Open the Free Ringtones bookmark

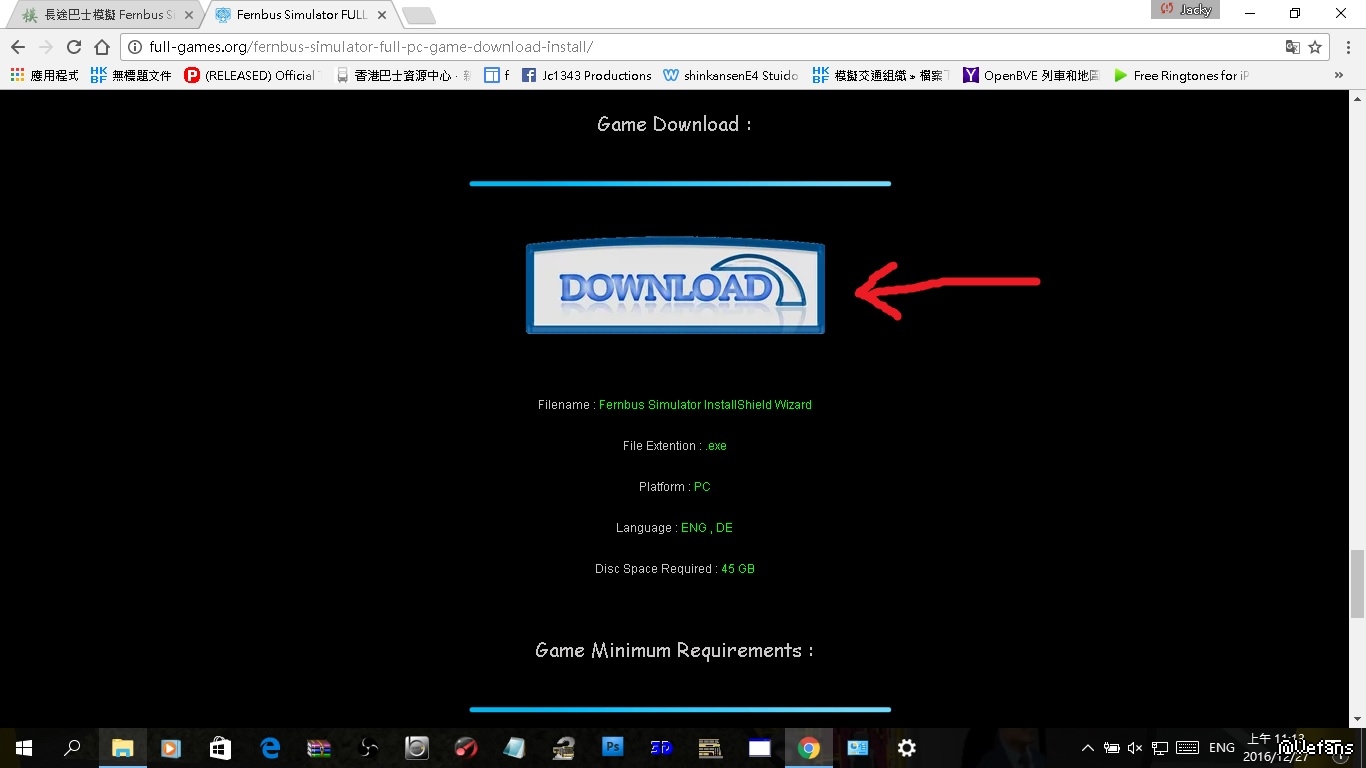click(1181, 75)
